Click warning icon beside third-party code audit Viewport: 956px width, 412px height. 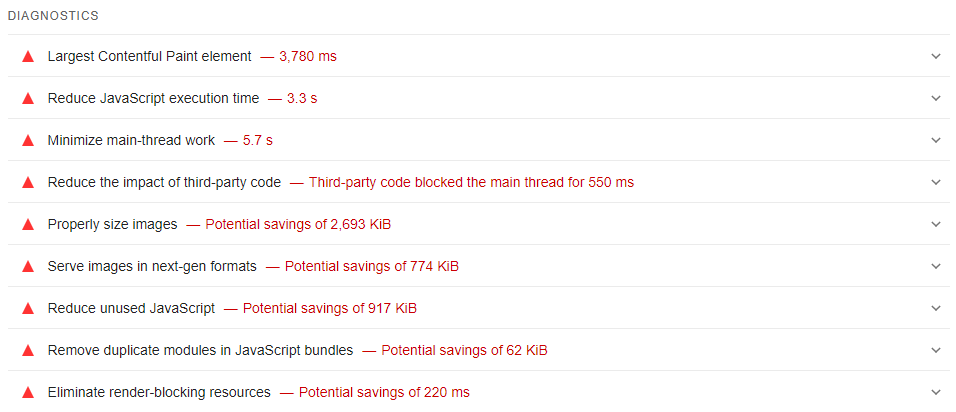point(28,182)
